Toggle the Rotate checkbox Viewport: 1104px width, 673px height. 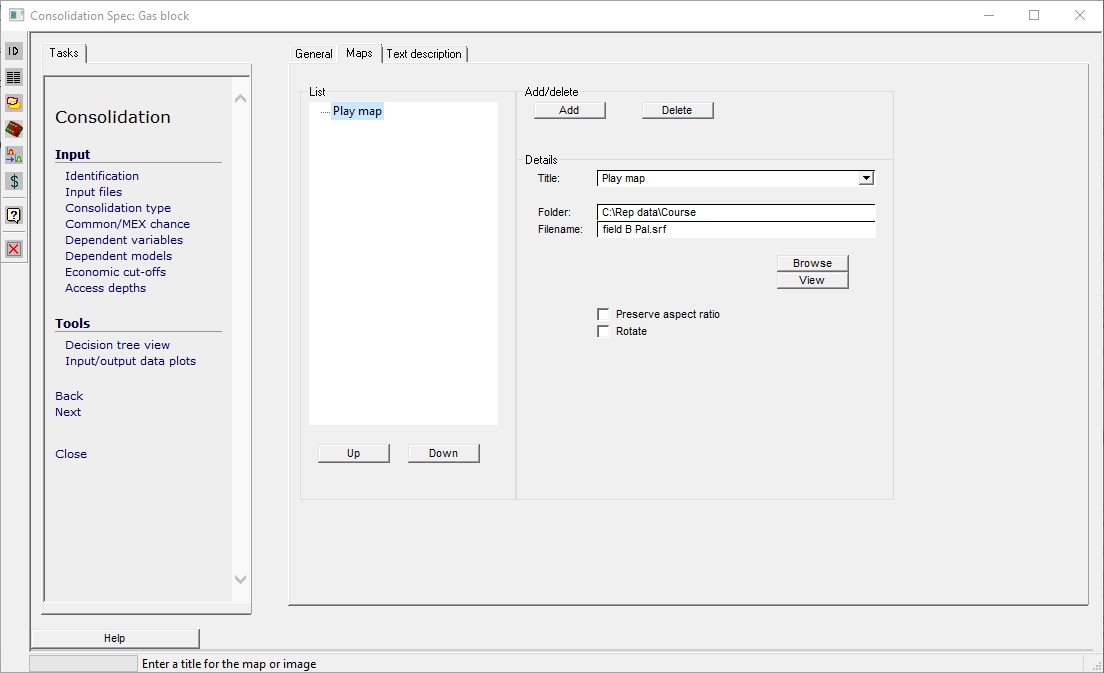pyautogui.click(x=604, y=331)
